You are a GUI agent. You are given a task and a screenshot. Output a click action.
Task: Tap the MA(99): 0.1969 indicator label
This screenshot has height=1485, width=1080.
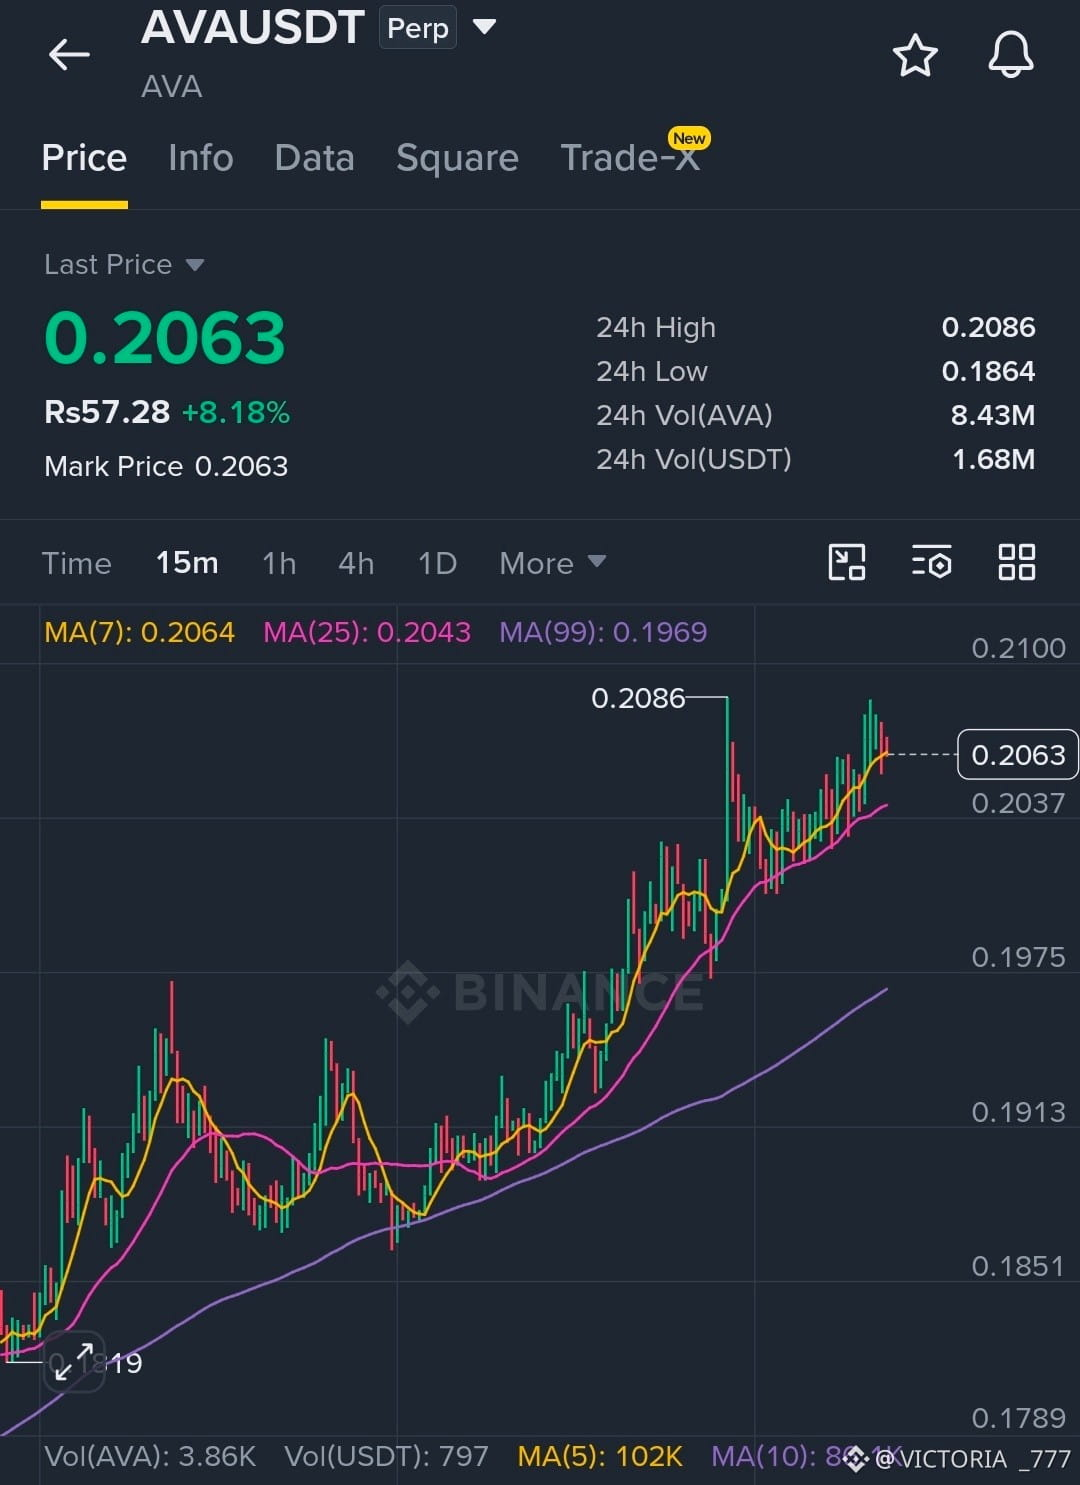click(x=603, y=632)
